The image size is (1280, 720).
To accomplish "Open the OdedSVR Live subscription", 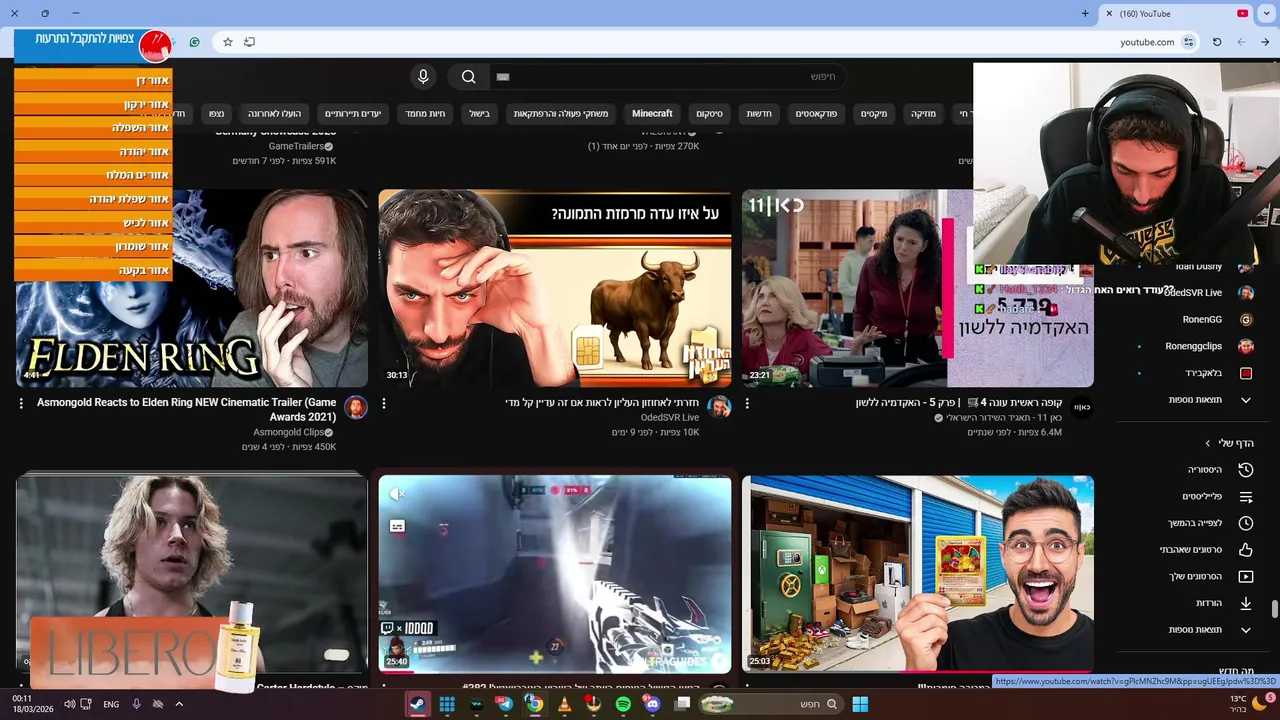I will pyautogui.click(x=1195, y=293).
